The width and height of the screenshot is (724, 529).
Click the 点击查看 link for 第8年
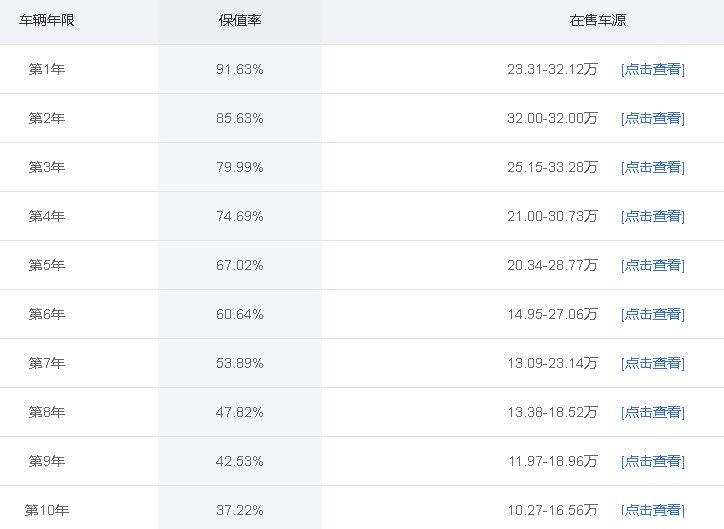pos(652,412)
